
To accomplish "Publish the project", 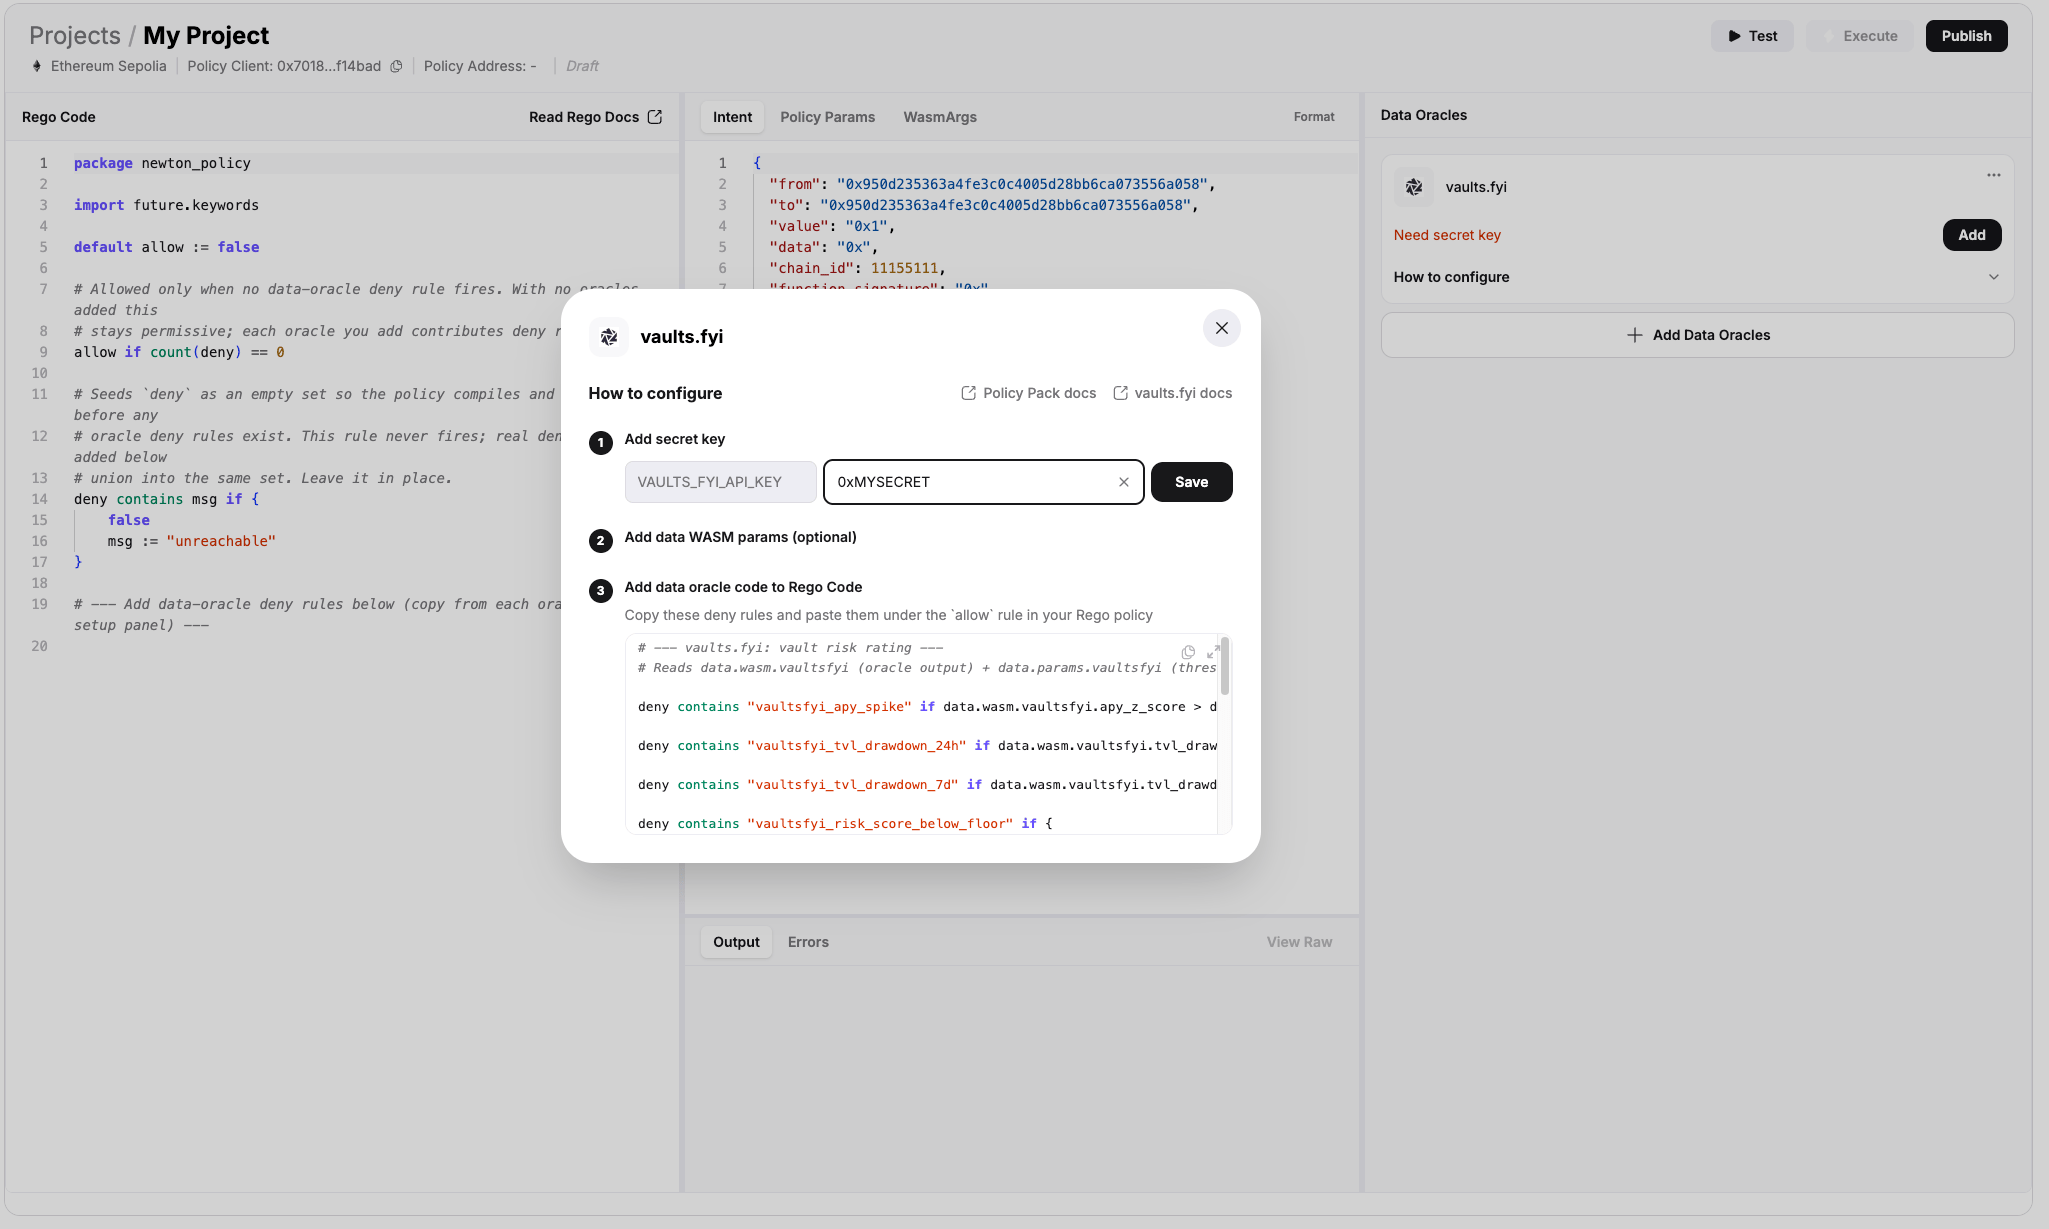I will click(1966, 36).
